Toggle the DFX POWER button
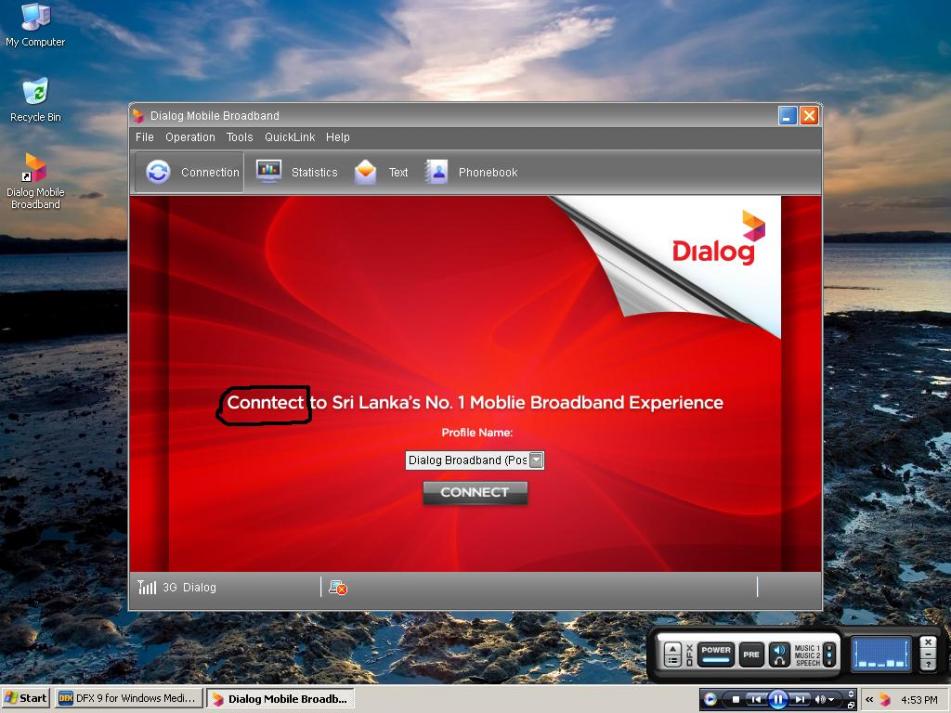The width and height of the screenshot is (951, 713). coord(716,655)
